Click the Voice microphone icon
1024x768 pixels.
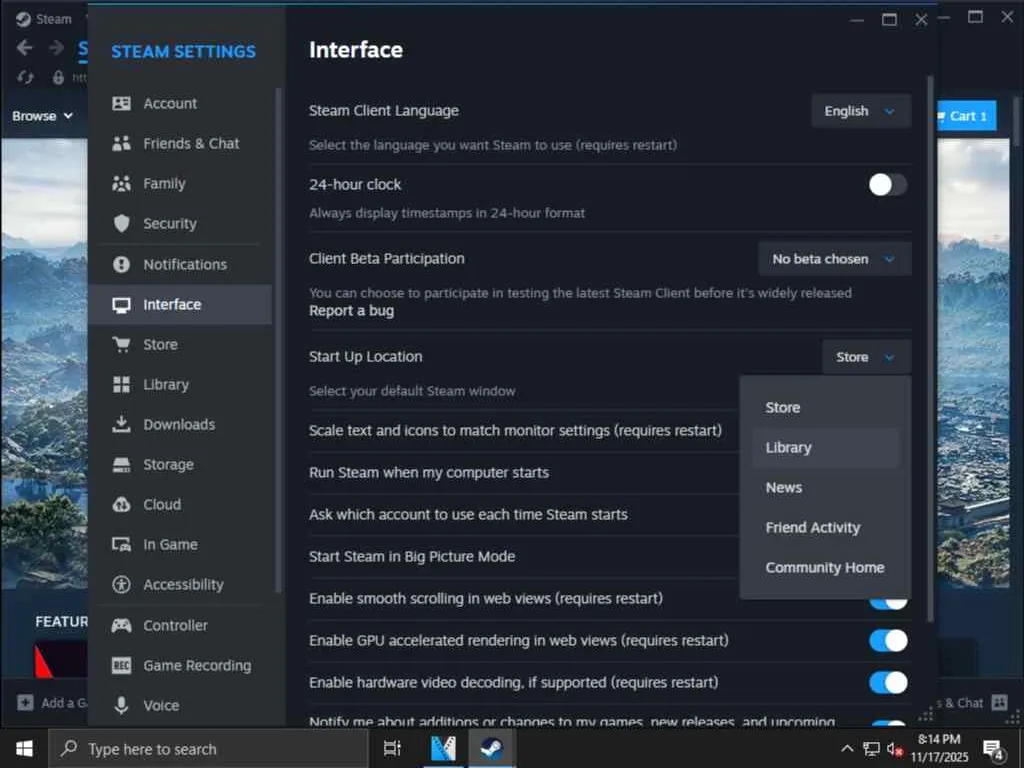point(121,705)
